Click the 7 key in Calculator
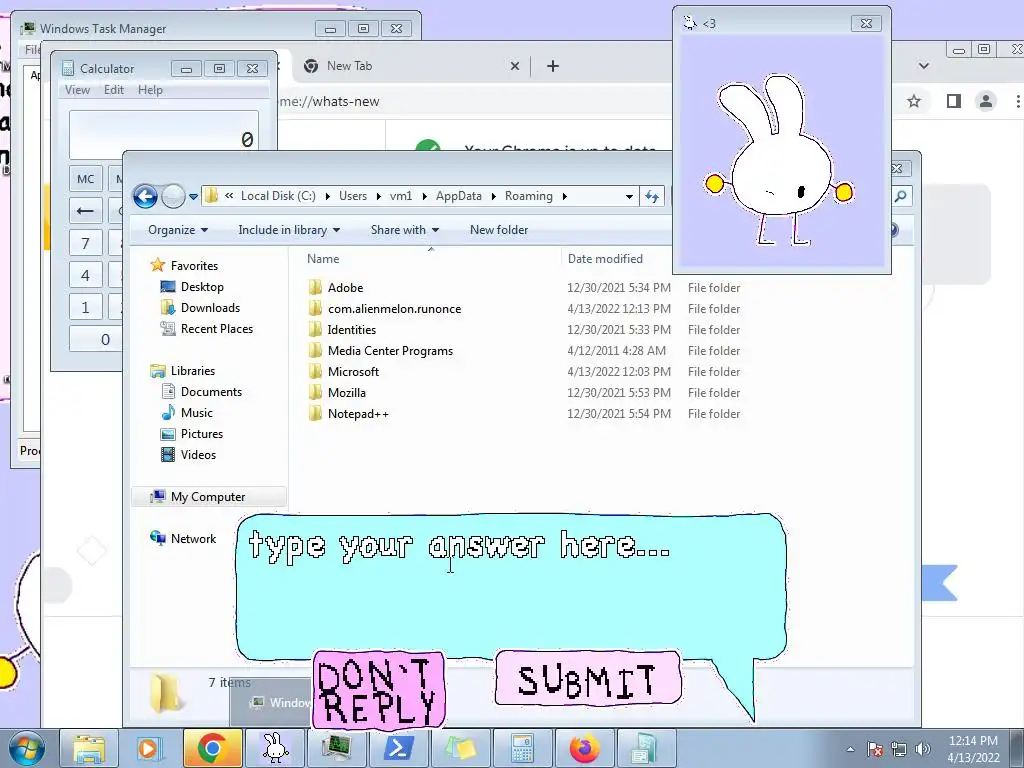The height and width of the screenshot is (768, 1024). [x=86, y=244]
